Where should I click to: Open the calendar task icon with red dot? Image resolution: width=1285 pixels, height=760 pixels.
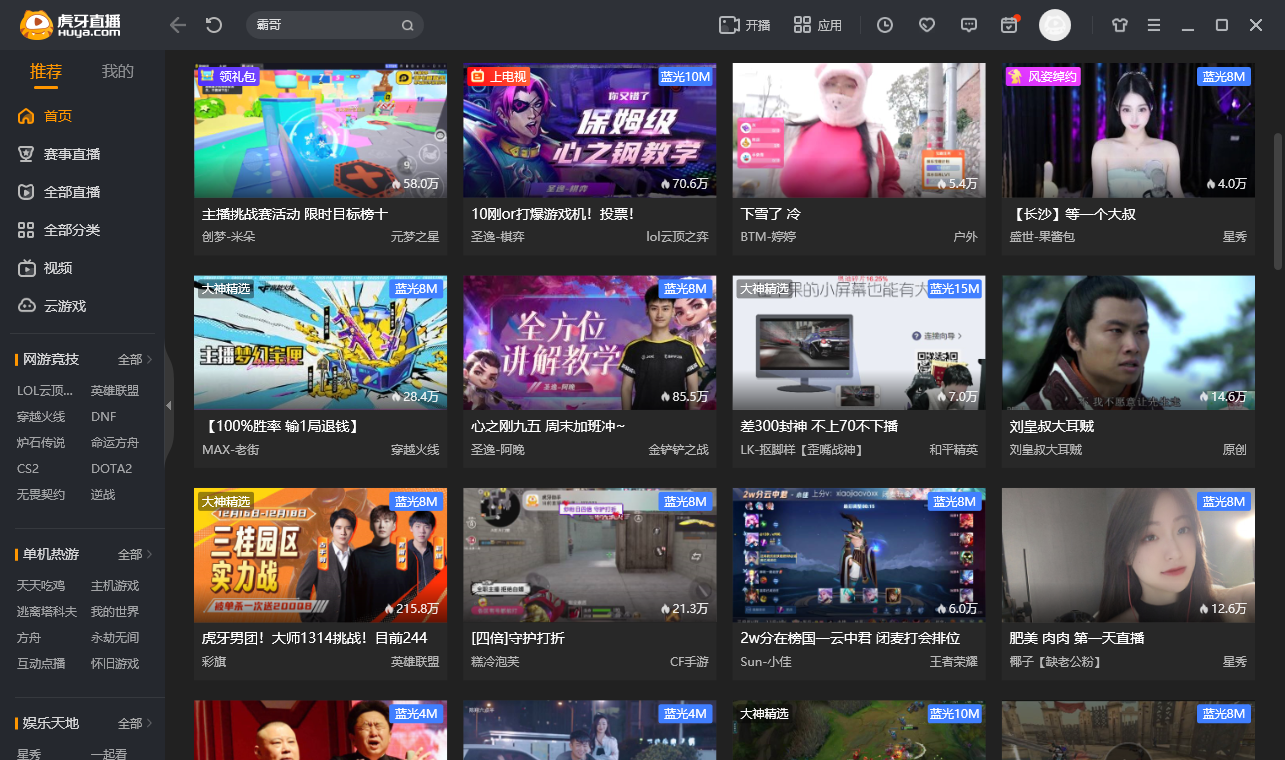click(x=1009, y=25)
